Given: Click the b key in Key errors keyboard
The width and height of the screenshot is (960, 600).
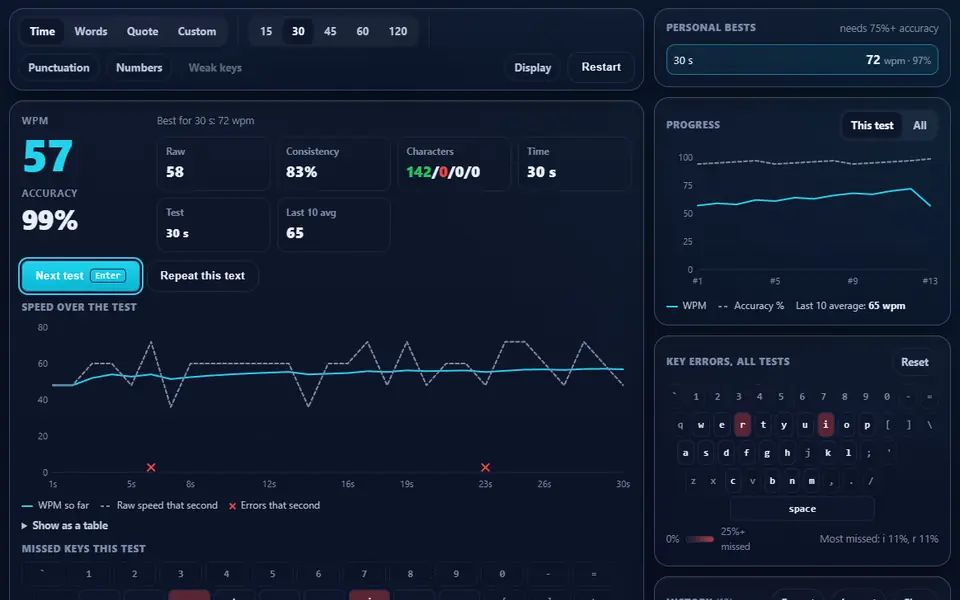Looking at the screenshot, I should (x=772, y=481).
